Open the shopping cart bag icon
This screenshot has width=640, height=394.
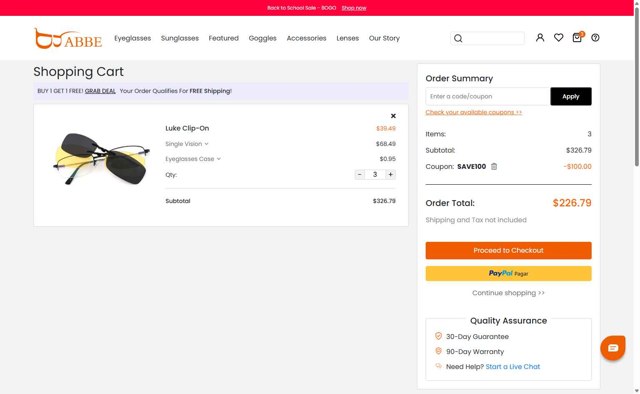coord(577,38)
